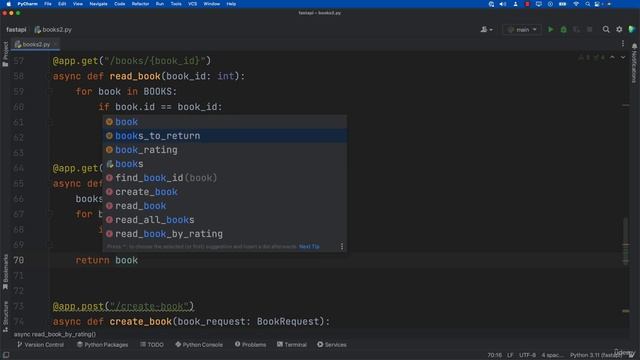Run with coverage icon next to Debug

pos(576,29)
